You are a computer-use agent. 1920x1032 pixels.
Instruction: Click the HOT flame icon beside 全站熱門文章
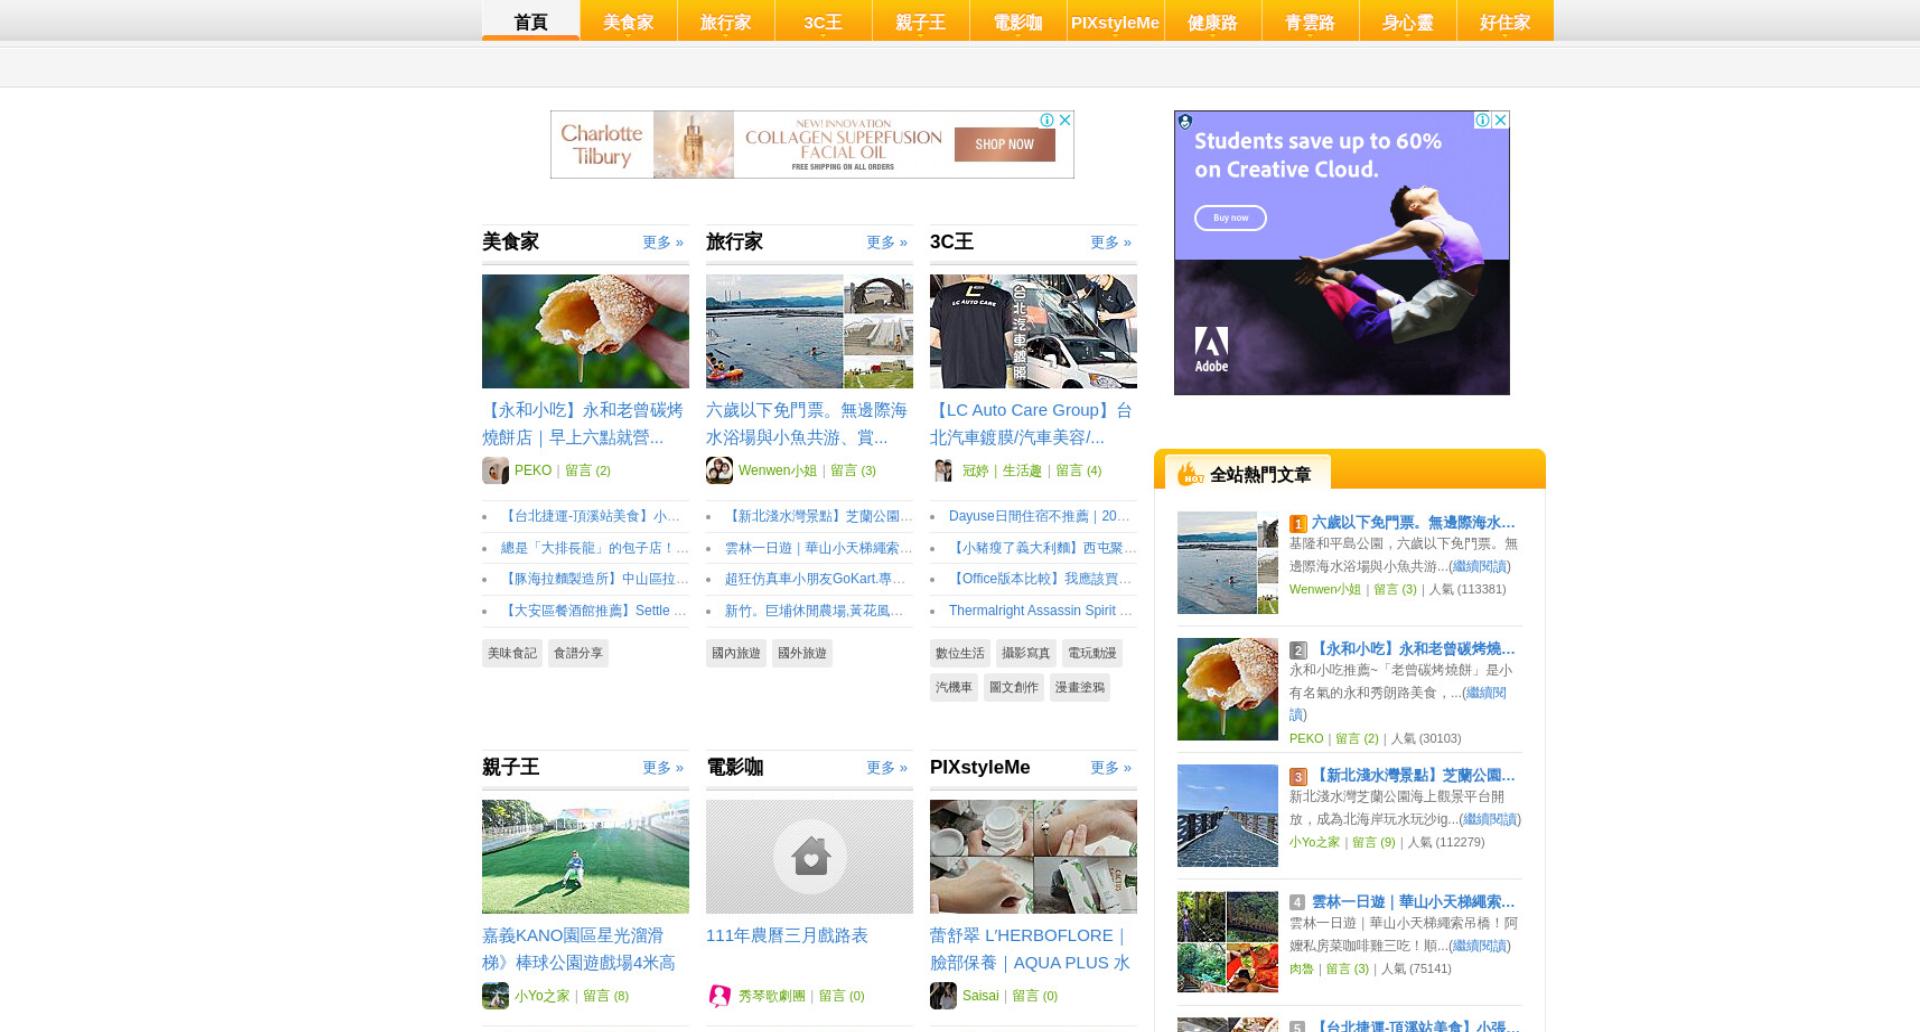(1190, 473)
